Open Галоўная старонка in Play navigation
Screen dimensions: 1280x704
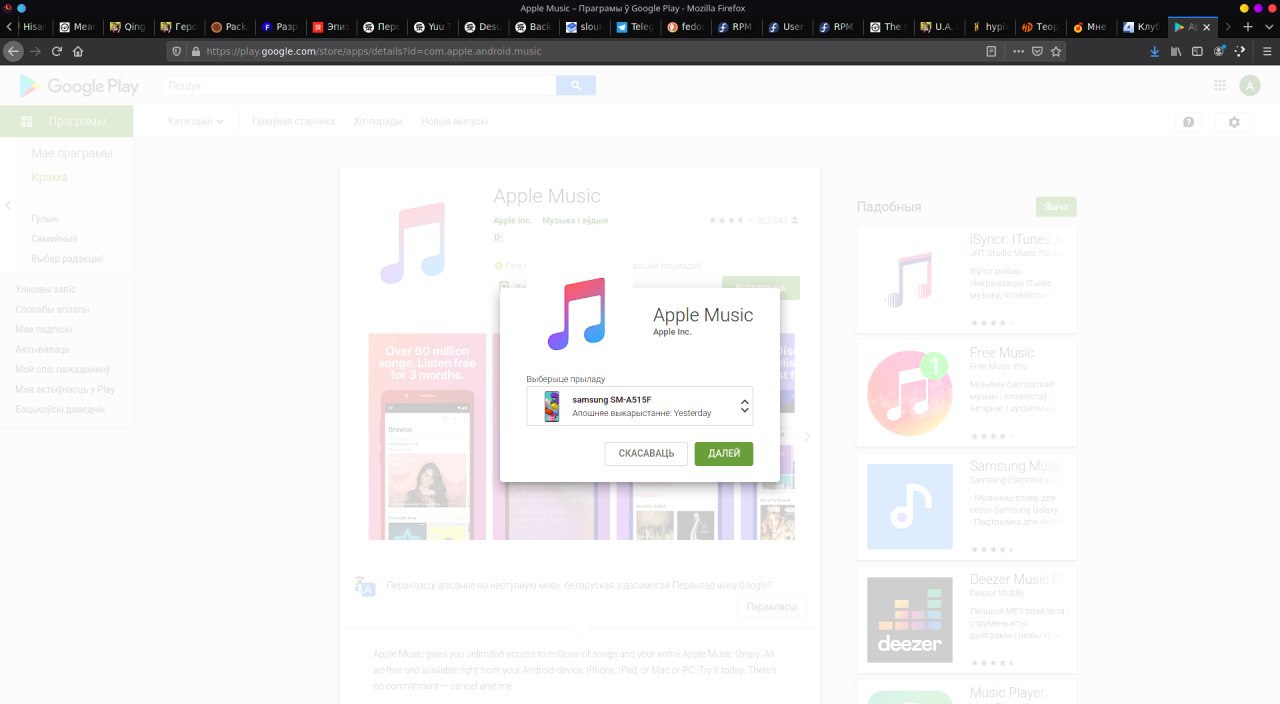293,122
